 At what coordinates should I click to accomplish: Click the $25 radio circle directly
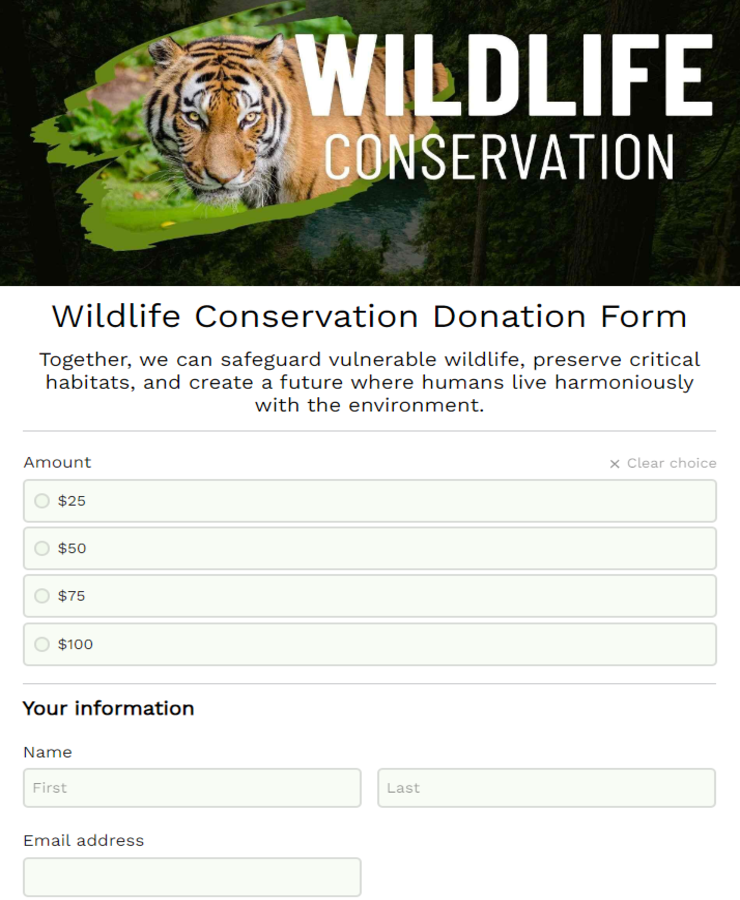click(x=42, y=500)
